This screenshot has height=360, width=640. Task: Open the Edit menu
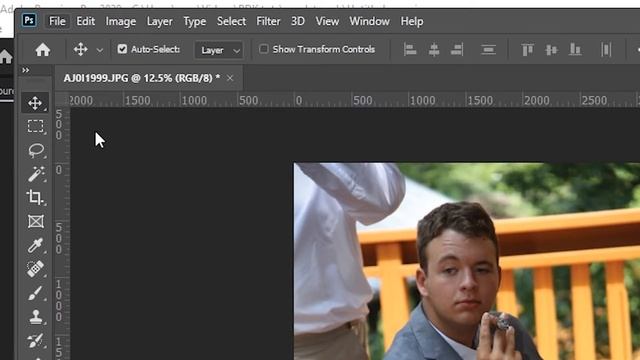click(85, 21)
